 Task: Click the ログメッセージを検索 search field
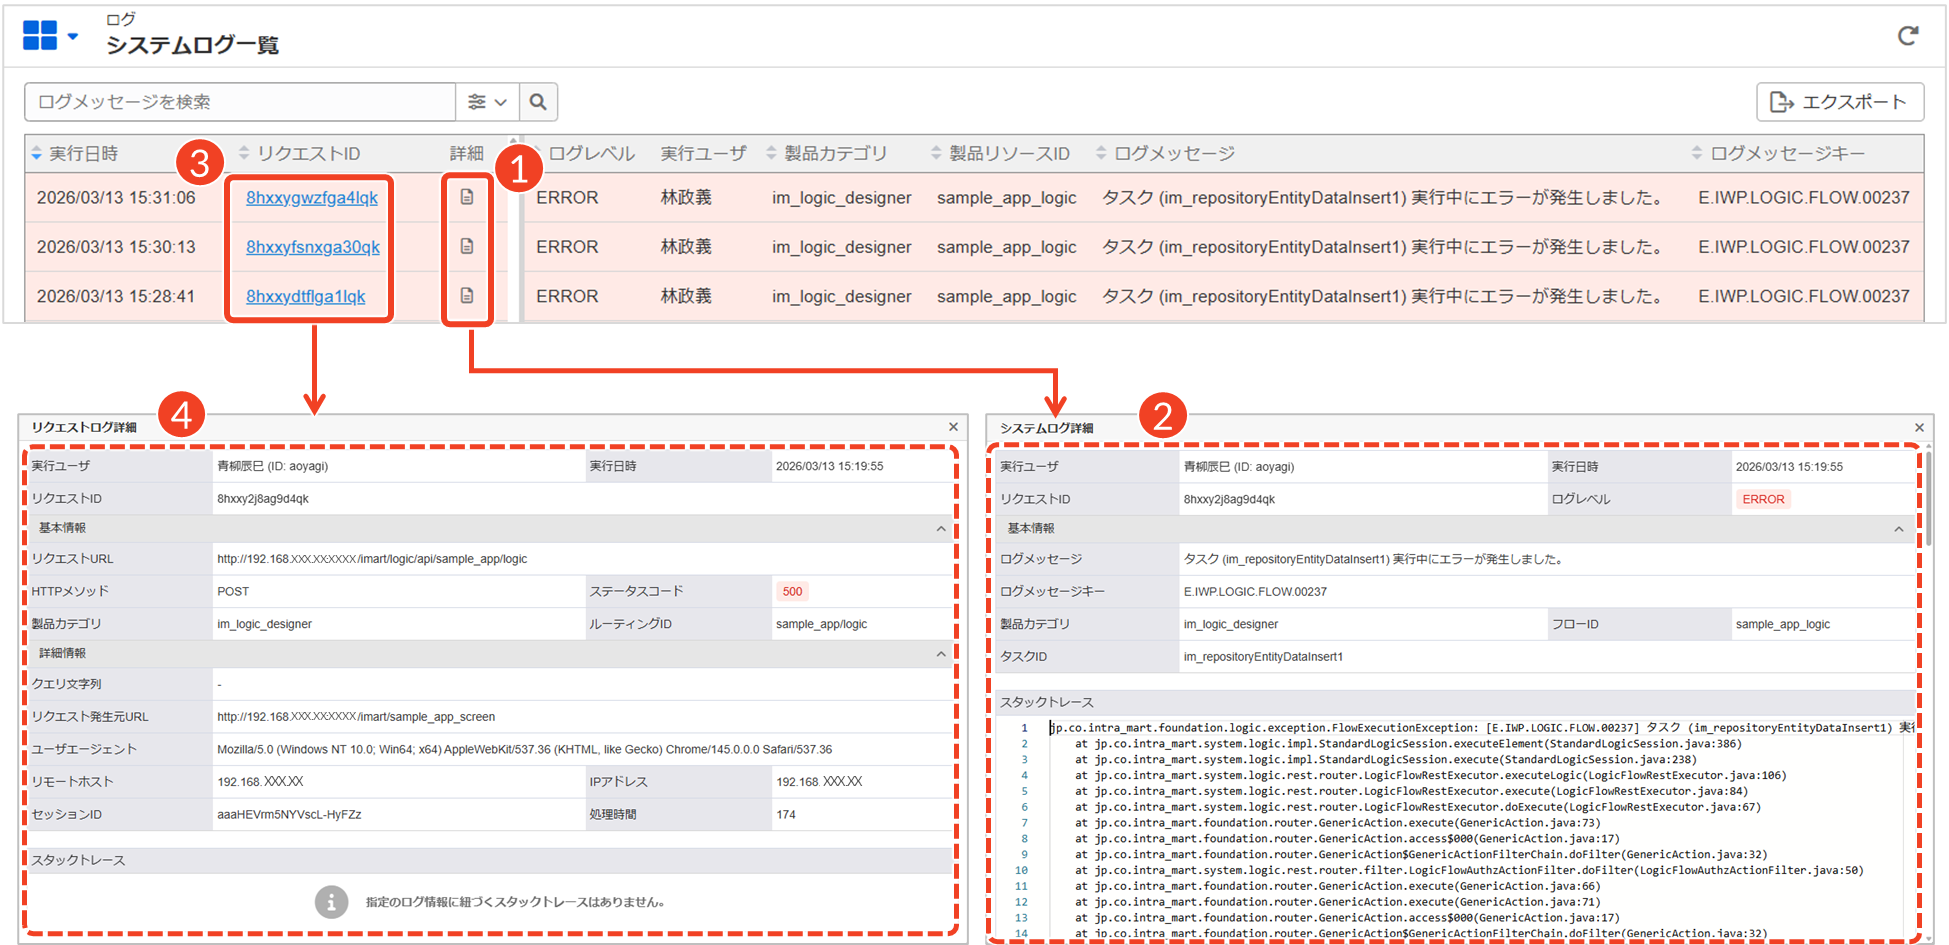[240, 102]
